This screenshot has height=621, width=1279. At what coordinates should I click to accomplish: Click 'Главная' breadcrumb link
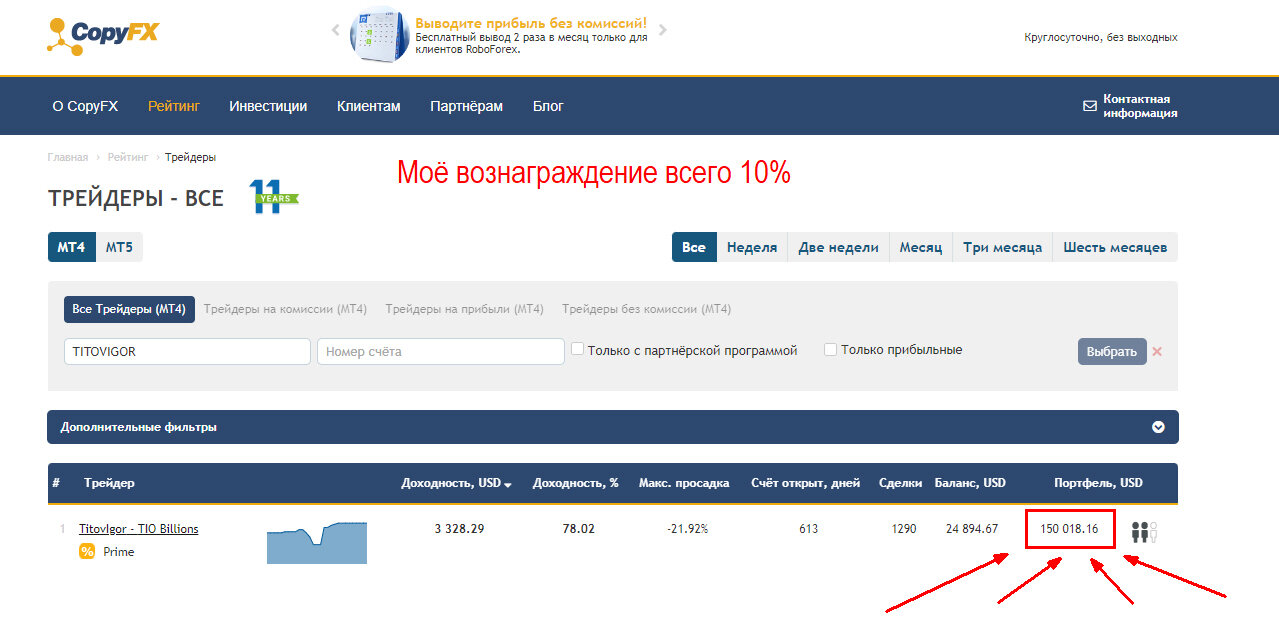[x=68, y=157]
